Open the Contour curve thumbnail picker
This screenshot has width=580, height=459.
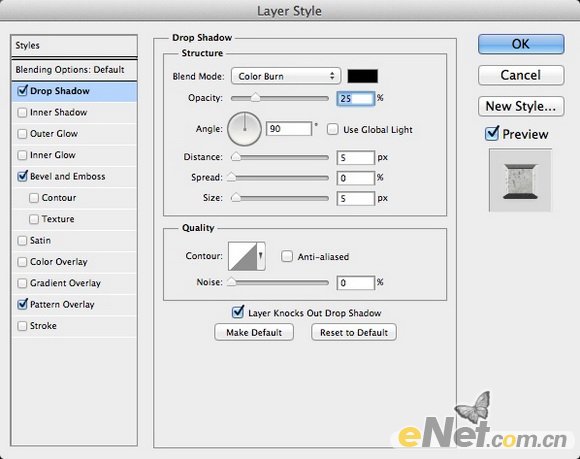243,256
